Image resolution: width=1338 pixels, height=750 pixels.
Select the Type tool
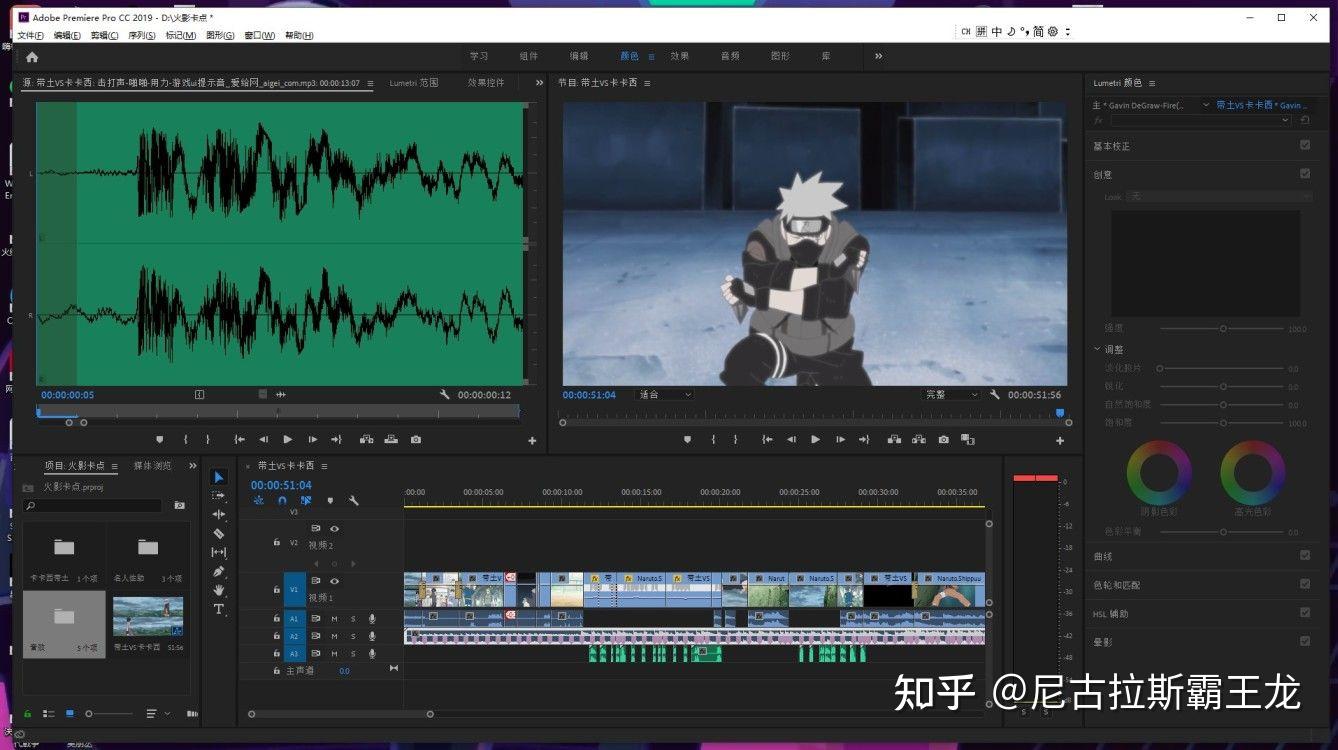click(219, 609)
